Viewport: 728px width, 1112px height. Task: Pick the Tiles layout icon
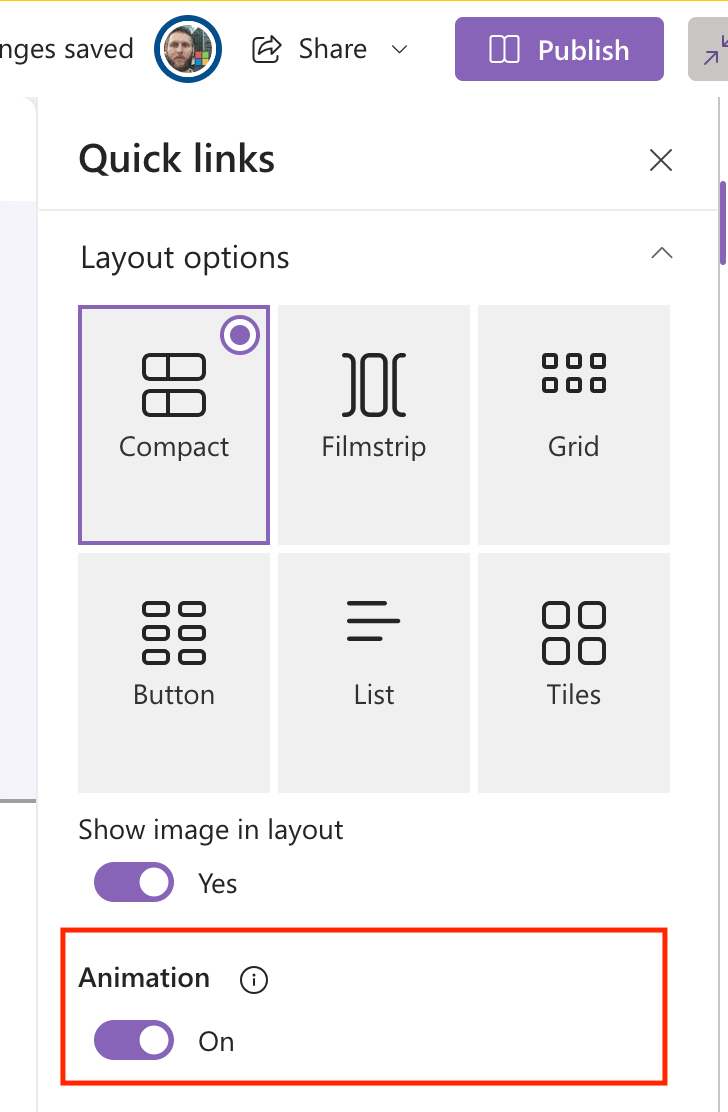573,633
